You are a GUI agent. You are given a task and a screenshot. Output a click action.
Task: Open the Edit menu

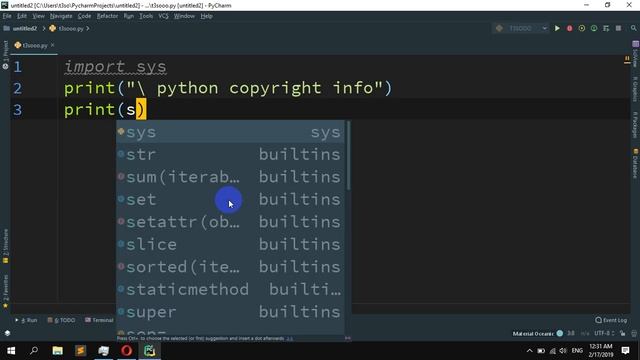tap(22, 16)
